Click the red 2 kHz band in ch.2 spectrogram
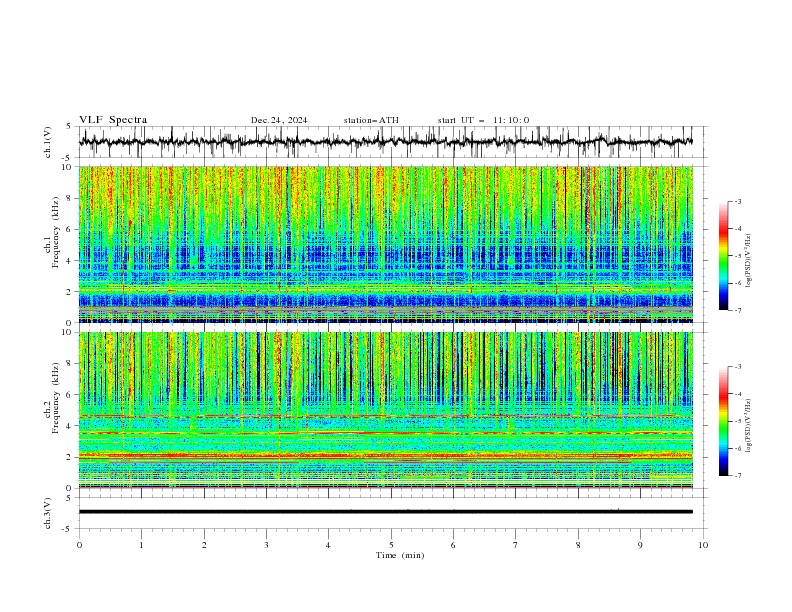 coord(386,456)
